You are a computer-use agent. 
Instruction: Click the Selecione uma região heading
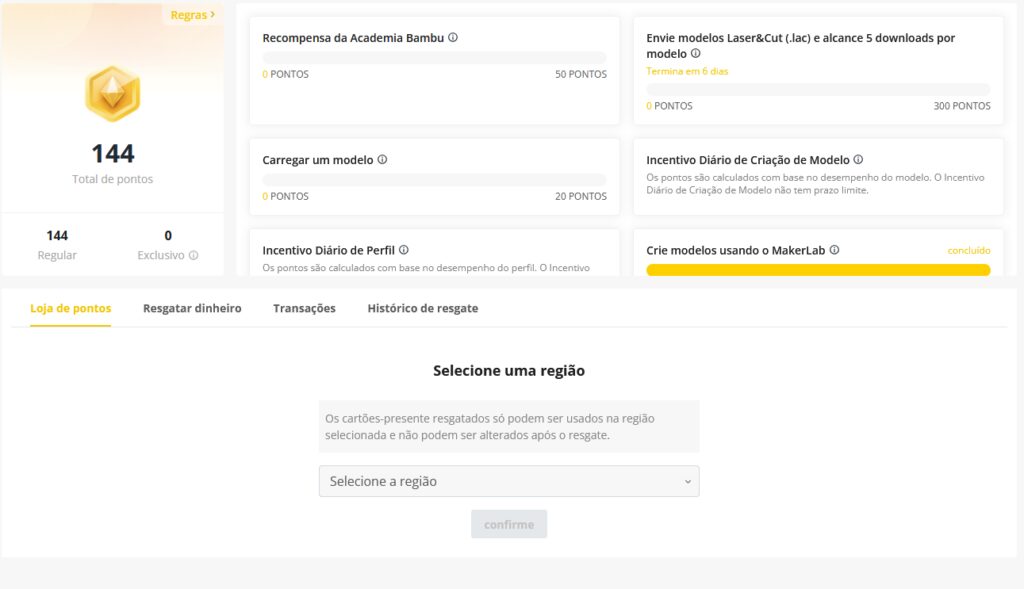(509, 370)
